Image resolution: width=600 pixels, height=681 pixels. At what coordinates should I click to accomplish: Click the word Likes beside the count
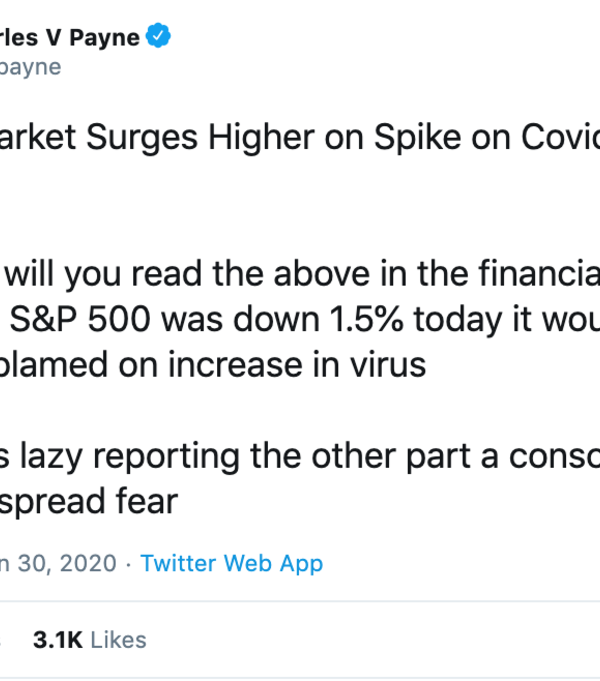[x=118, y=640]
